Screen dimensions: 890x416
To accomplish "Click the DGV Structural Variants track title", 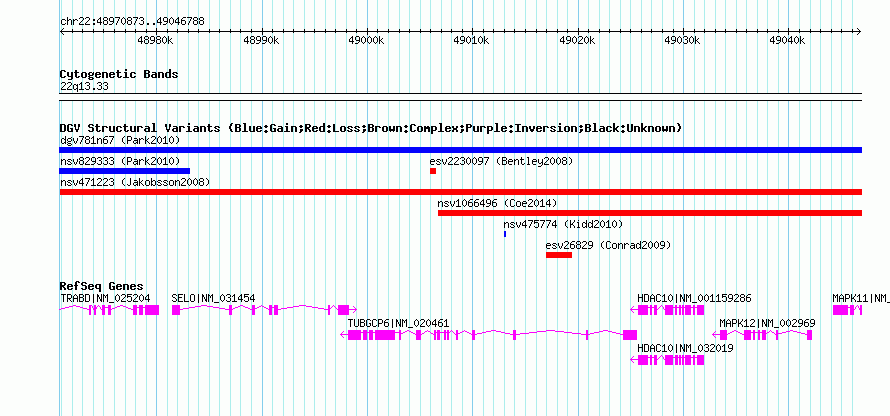I will click(371, 128).
